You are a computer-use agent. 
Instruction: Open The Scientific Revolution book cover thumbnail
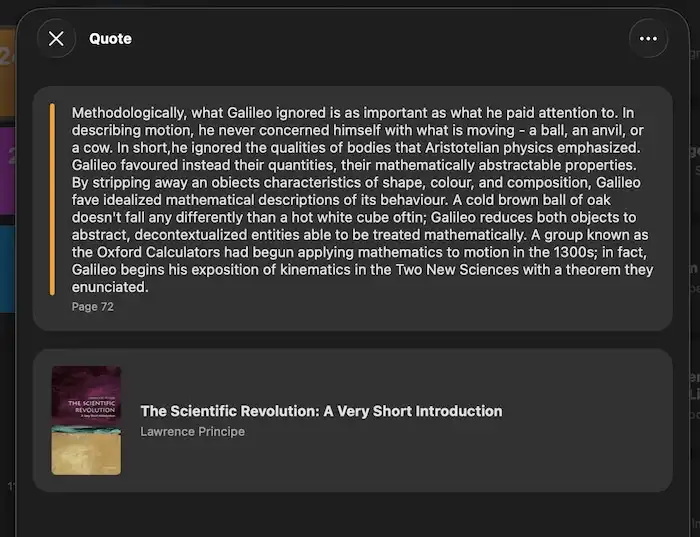pos(86,420)
